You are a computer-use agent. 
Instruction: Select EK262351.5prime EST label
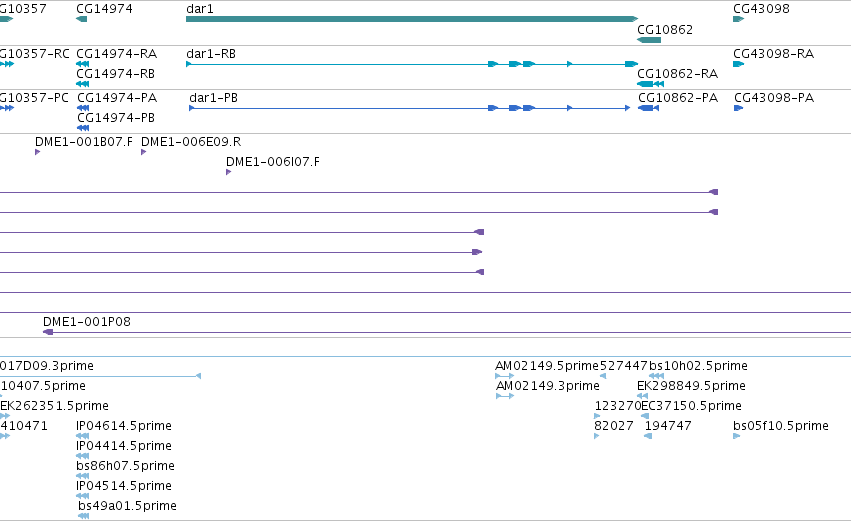click(54, 406)
